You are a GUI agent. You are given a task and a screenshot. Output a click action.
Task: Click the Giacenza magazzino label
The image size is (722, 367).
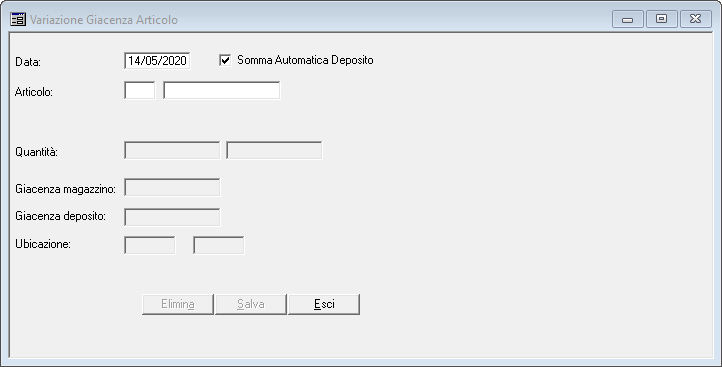point(65,189)
